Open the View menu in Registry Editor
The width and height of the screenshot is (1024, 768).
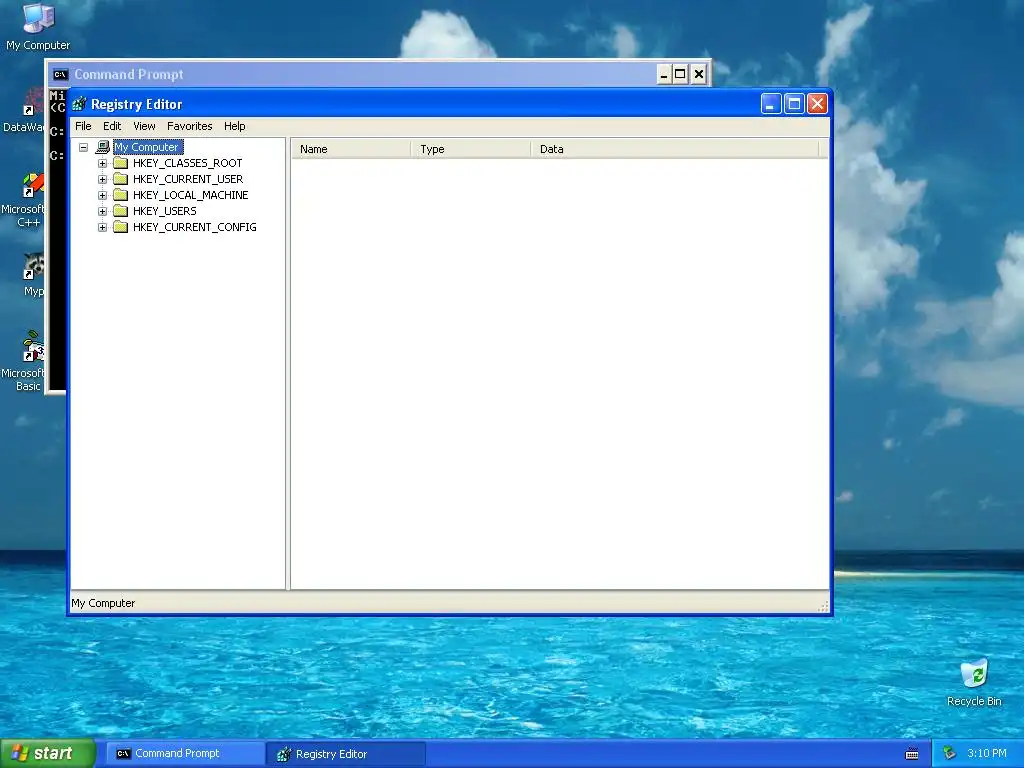pyautogui.click(x=144, y=126)
